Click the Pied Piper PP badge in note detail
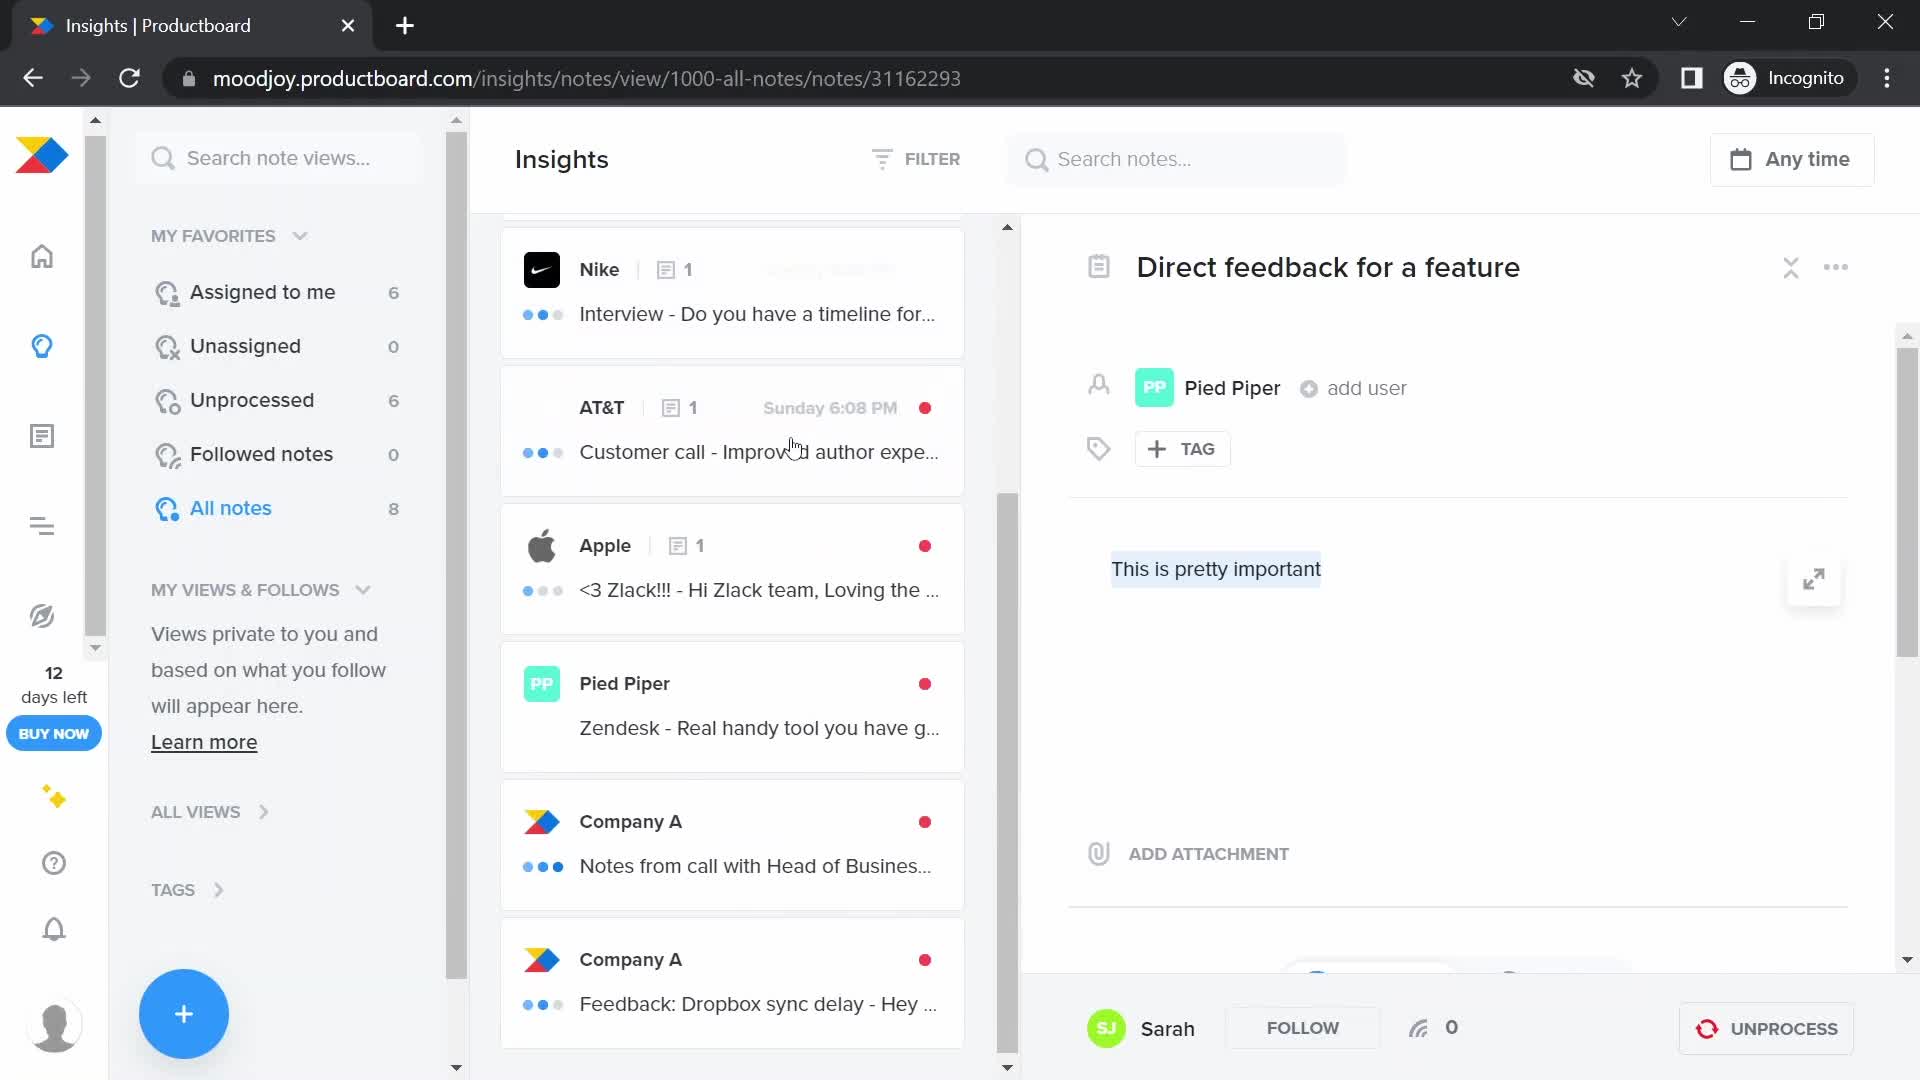1920x1080 pixels. 1154,388
